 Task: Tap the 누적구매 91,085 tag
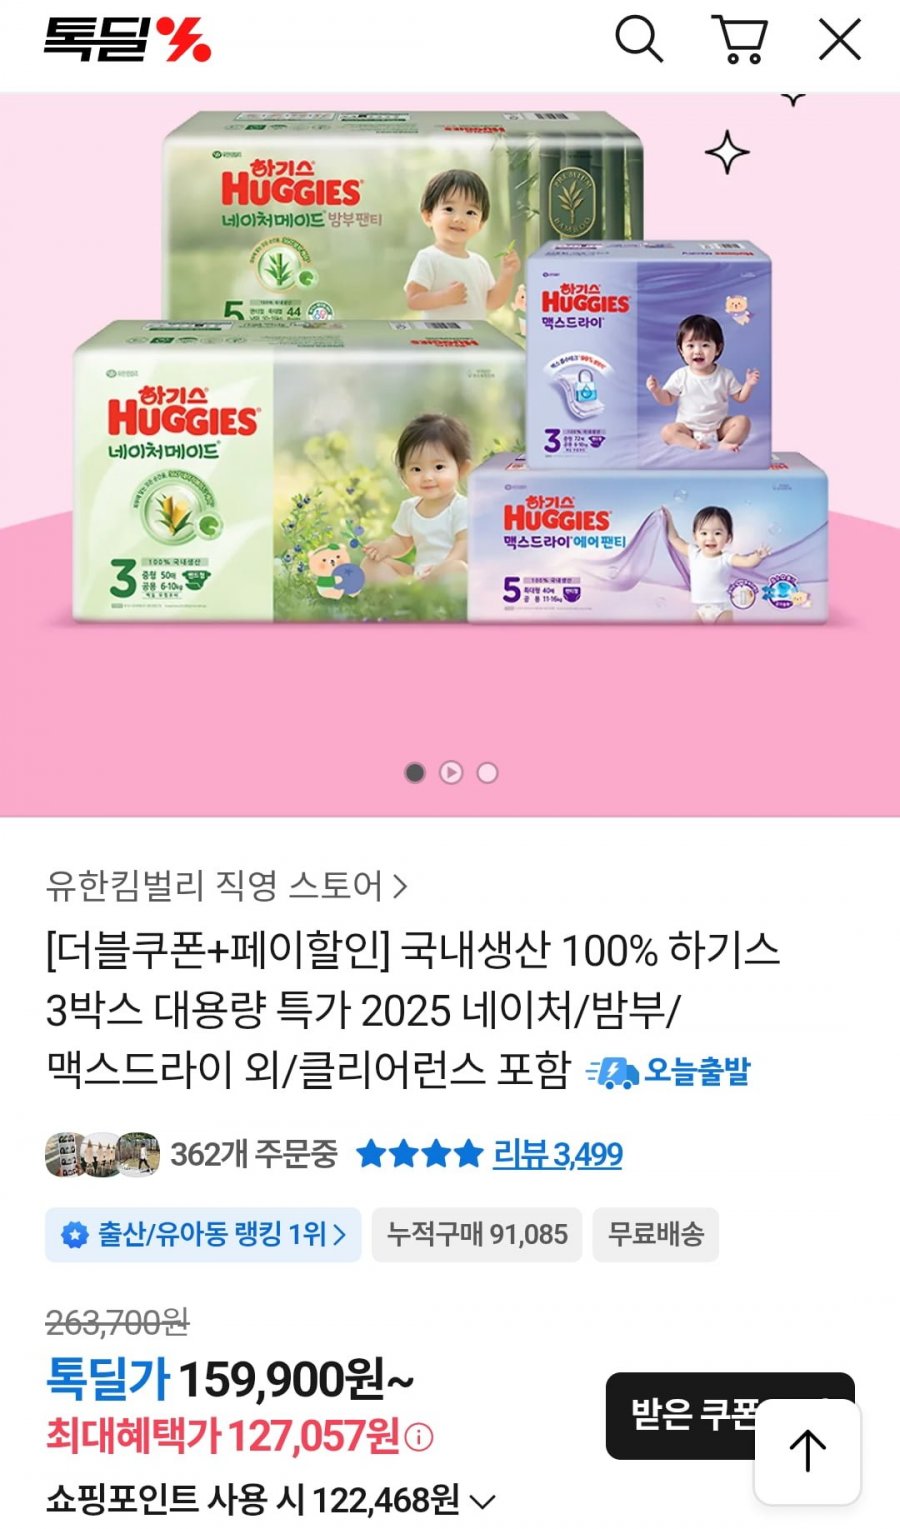(x=477, y=1234)
